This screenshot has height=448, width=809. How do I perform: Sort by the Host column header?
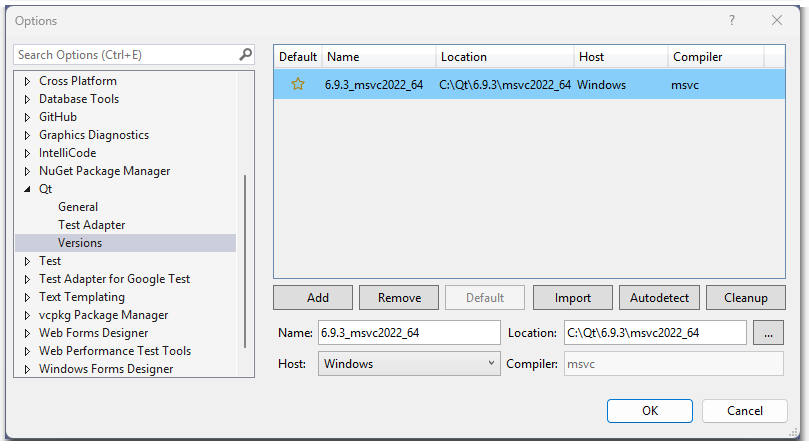(x=621, y=57)
